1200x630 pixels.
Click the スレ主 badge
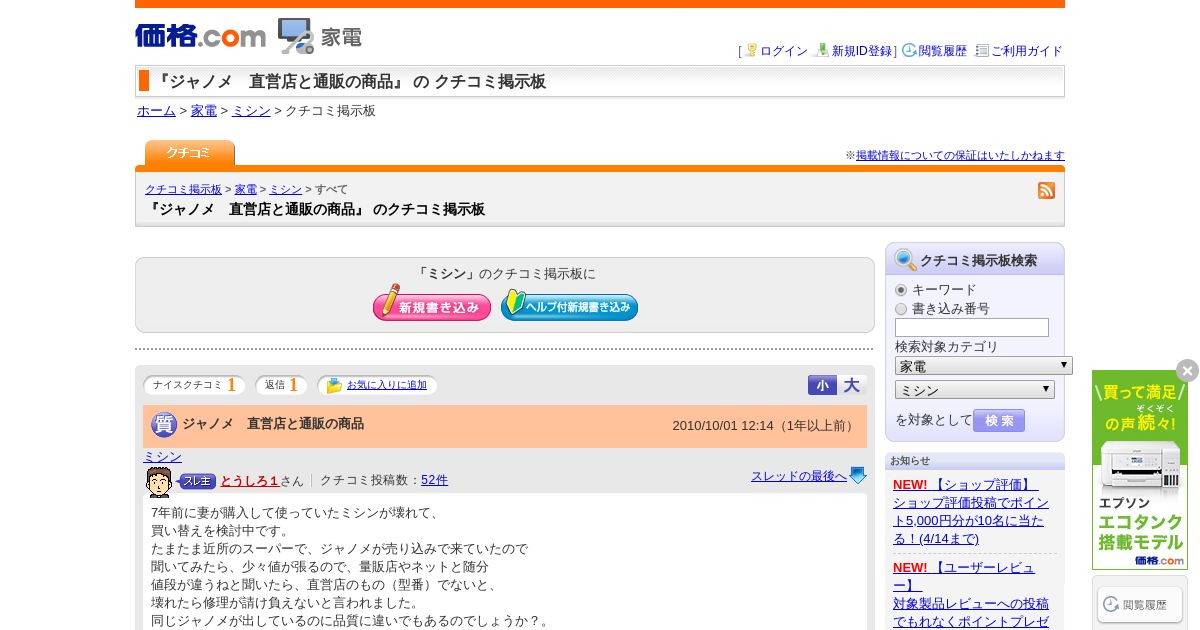pos(197,481)
